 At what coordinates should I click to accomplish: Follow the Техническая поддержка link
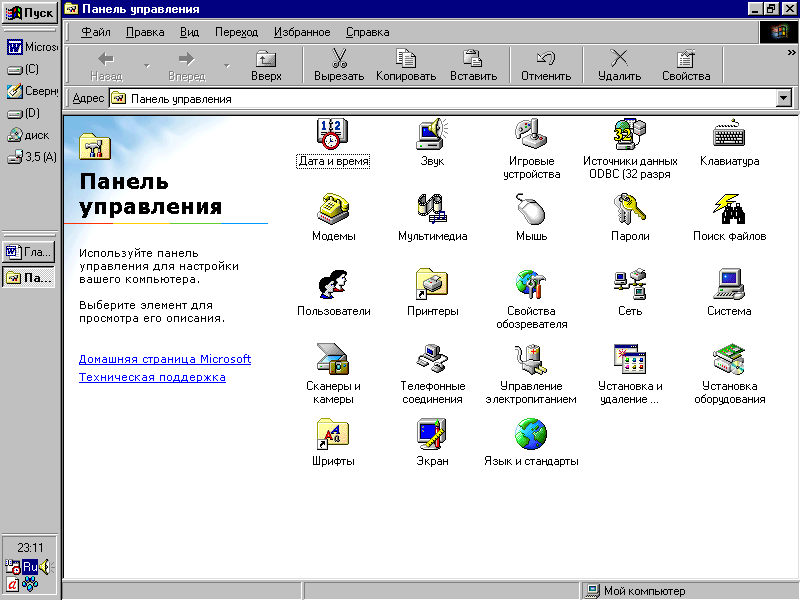pyautogui.click(x=152, y=377)
